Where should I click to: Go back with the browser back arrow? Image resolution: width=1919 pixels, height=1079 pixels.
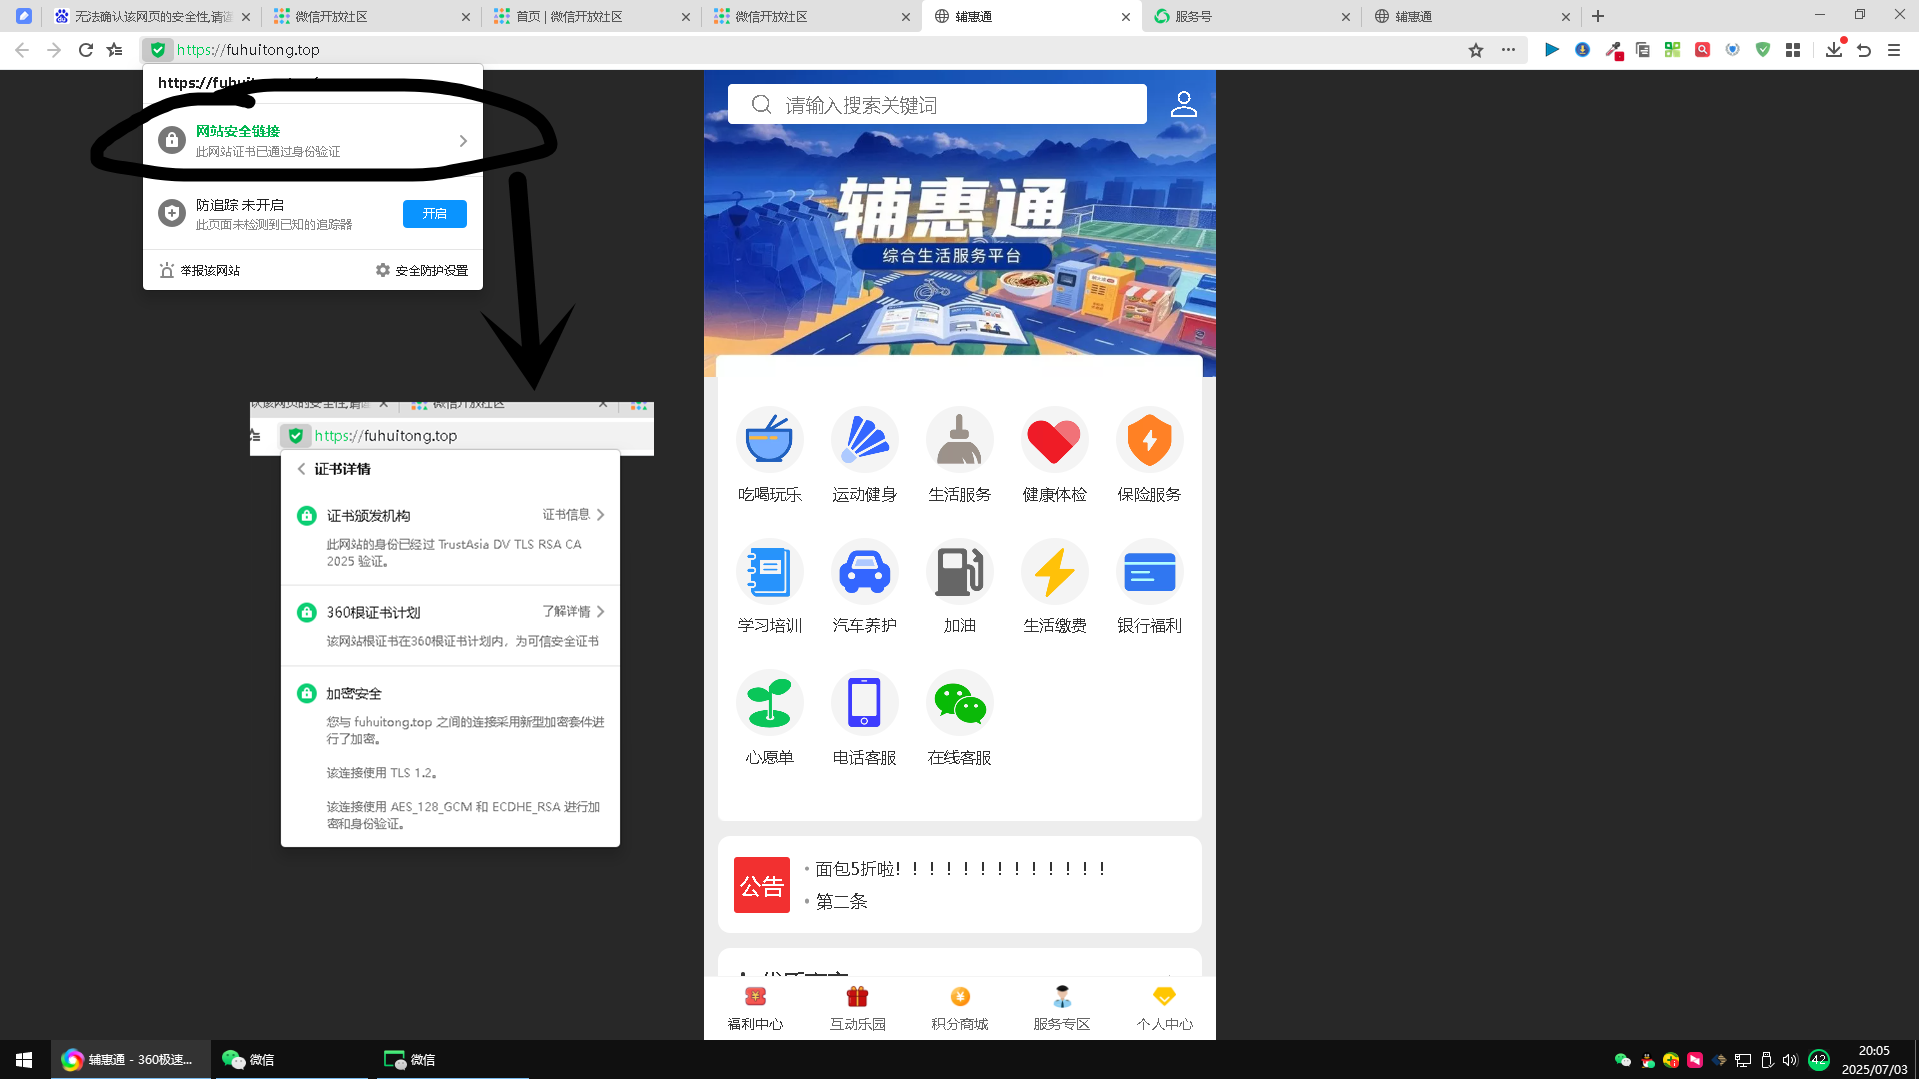point(22,50)
